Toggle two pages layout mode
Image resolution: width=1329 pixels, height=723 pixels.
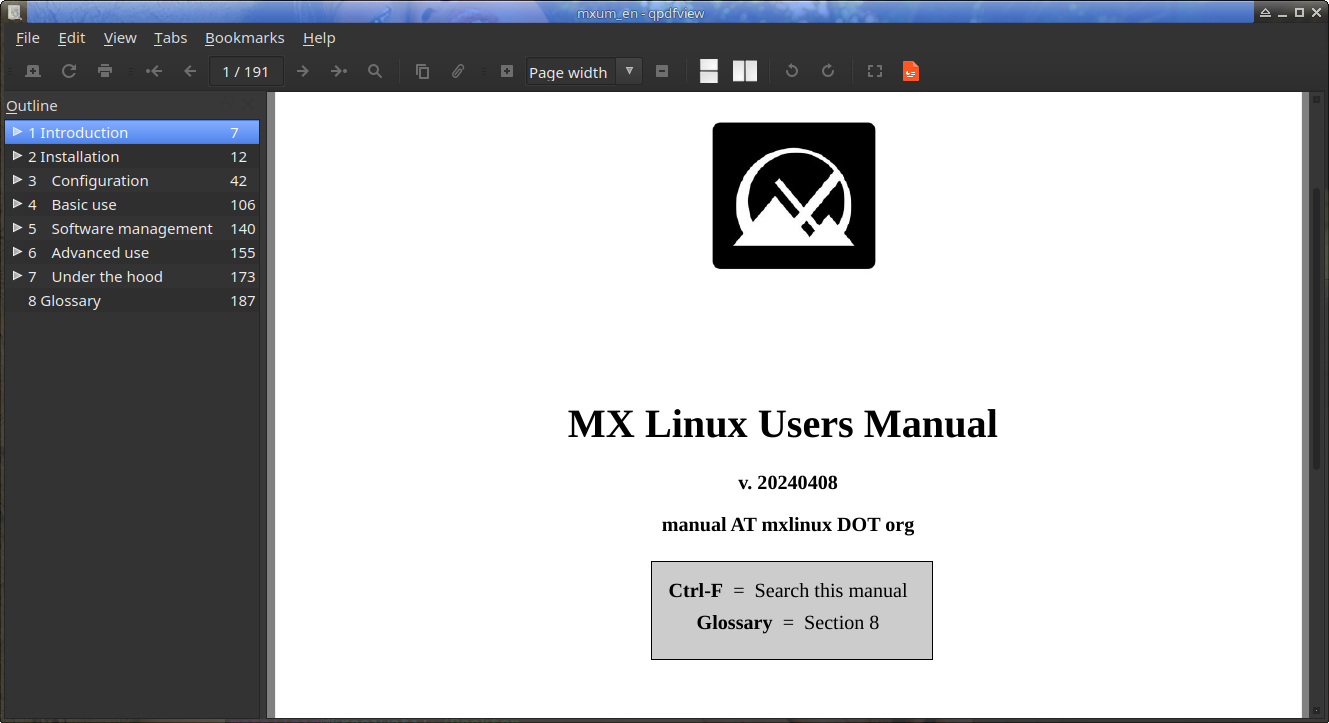tap(745, 71)
